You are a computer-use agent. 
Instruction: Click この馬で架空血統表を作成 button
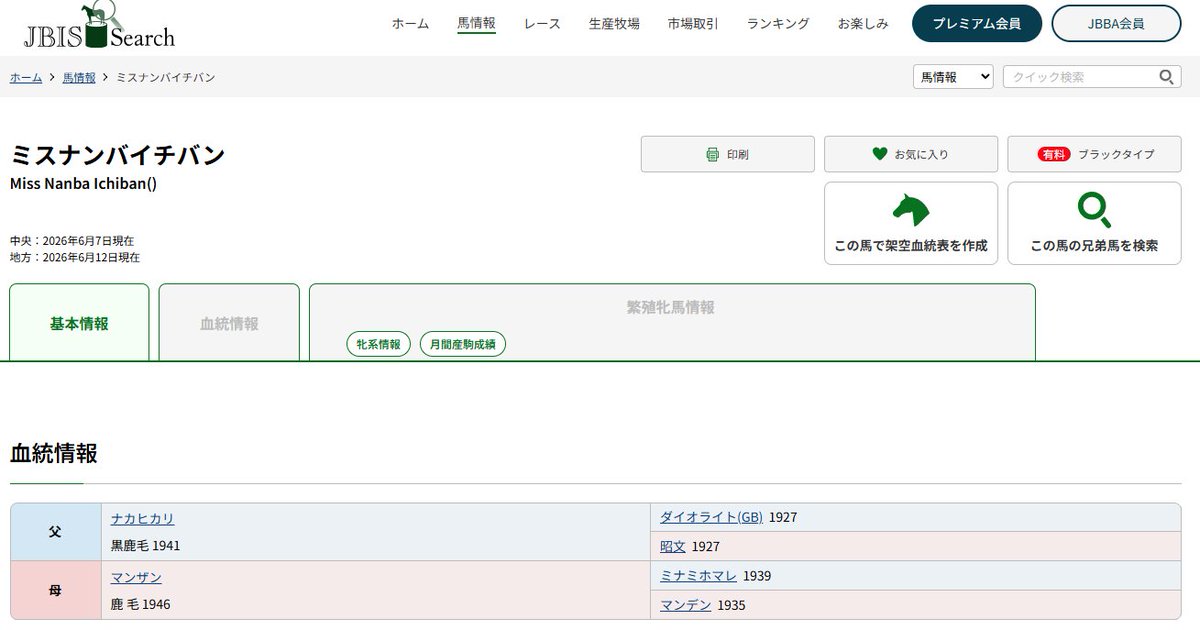[911, 223]
